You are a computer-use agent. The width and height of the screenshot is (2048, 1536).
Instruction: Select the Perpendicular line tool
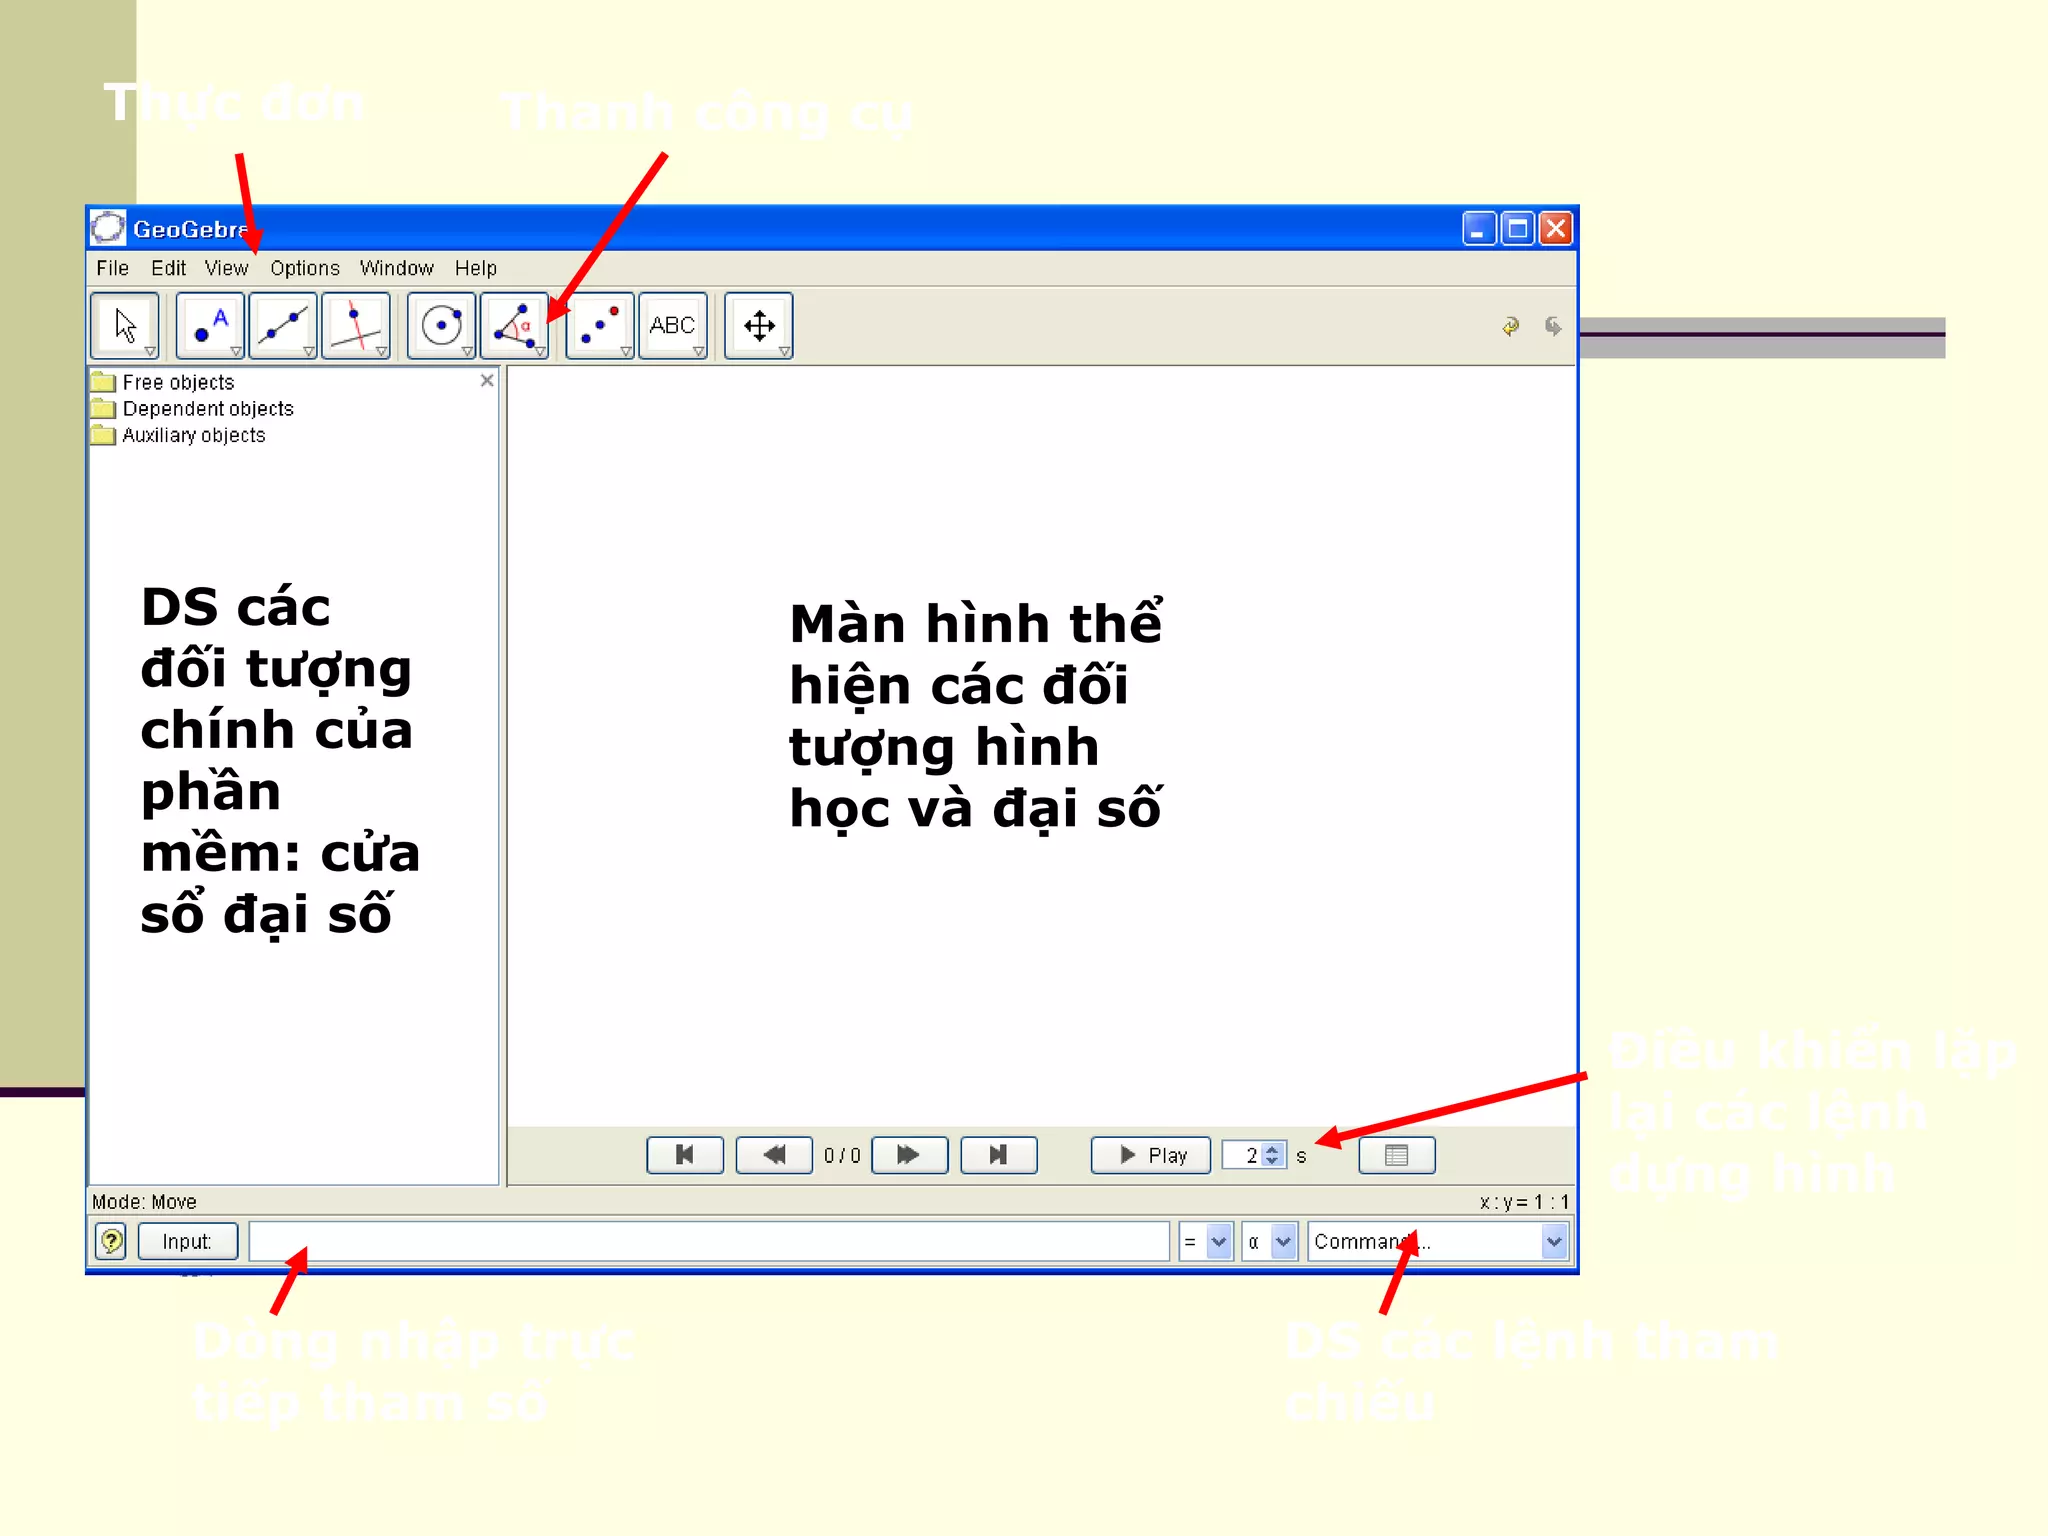[x=356, y=325]
